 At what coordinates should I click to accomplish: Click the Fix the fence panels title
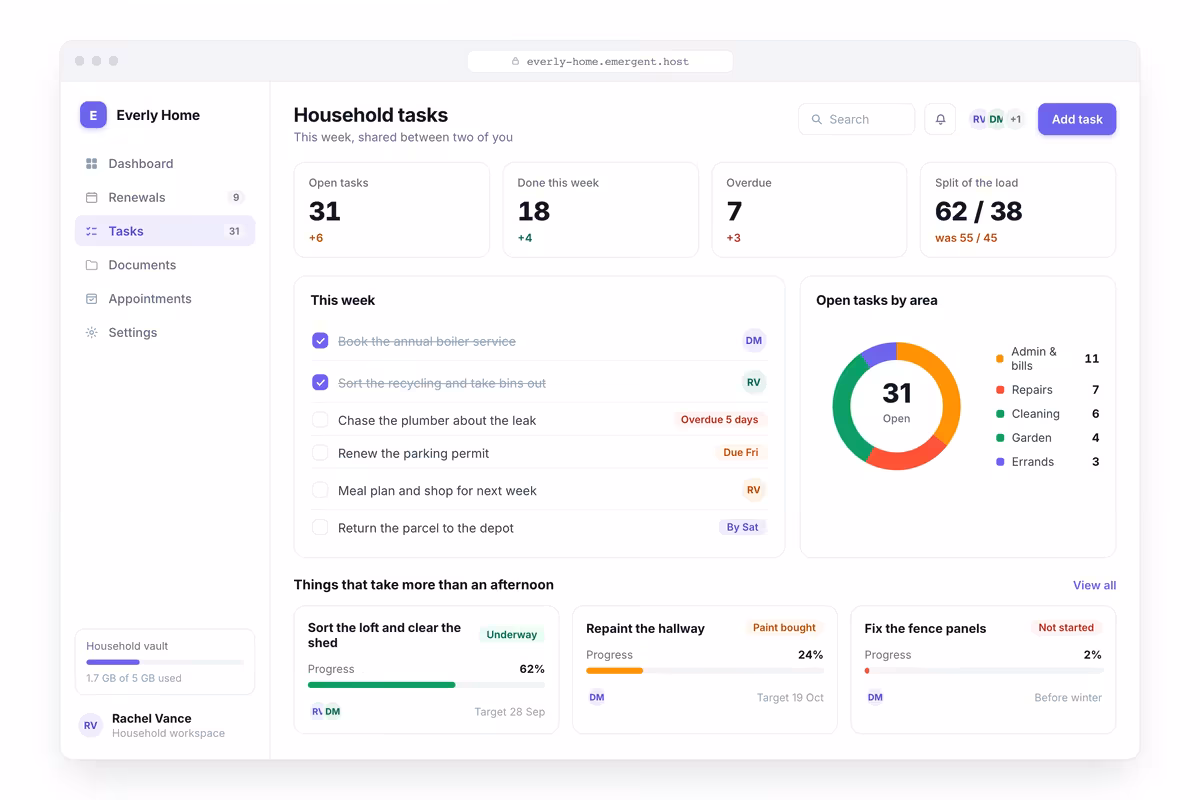[x=925, y=629]
